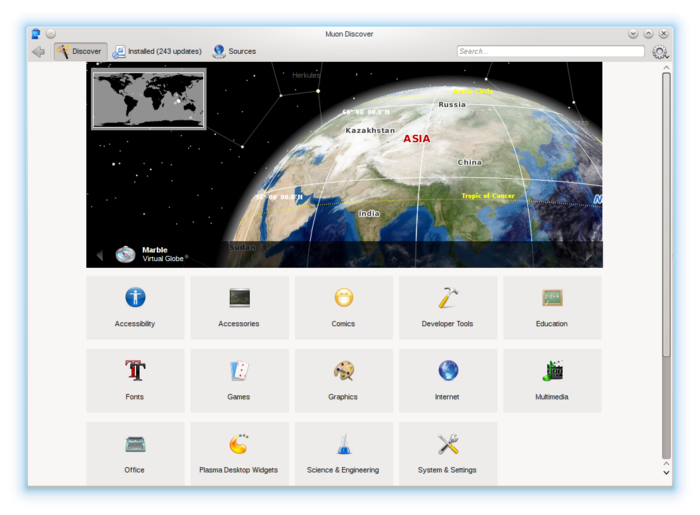Open the Fonts category icon
This screenshot has width=700, height=515.
pyautogui.click(x=135, y=370)
